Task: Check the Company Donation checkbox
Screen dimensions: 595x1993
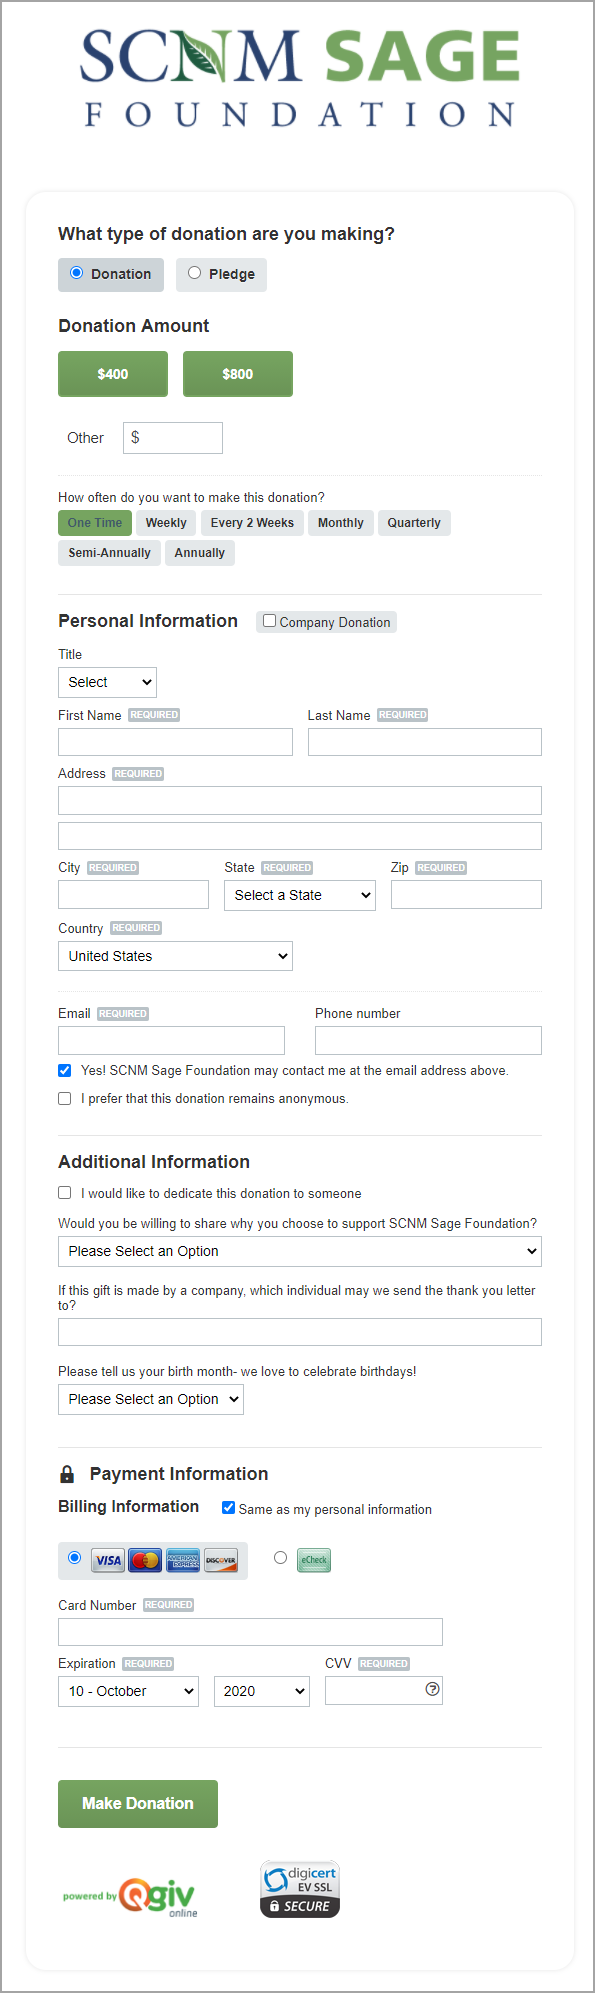Action: (x=269, y=621)
